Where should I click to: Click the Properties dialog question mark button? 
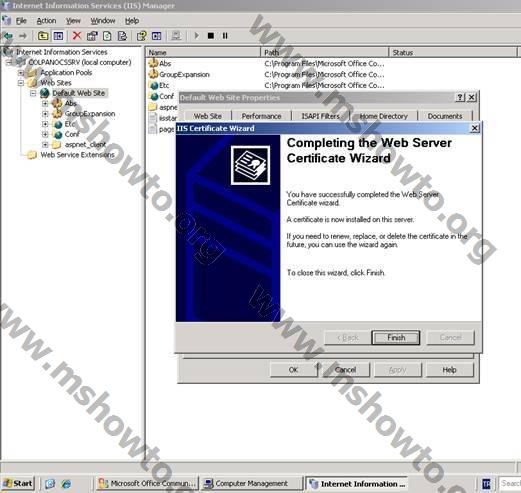click(460, 97)
